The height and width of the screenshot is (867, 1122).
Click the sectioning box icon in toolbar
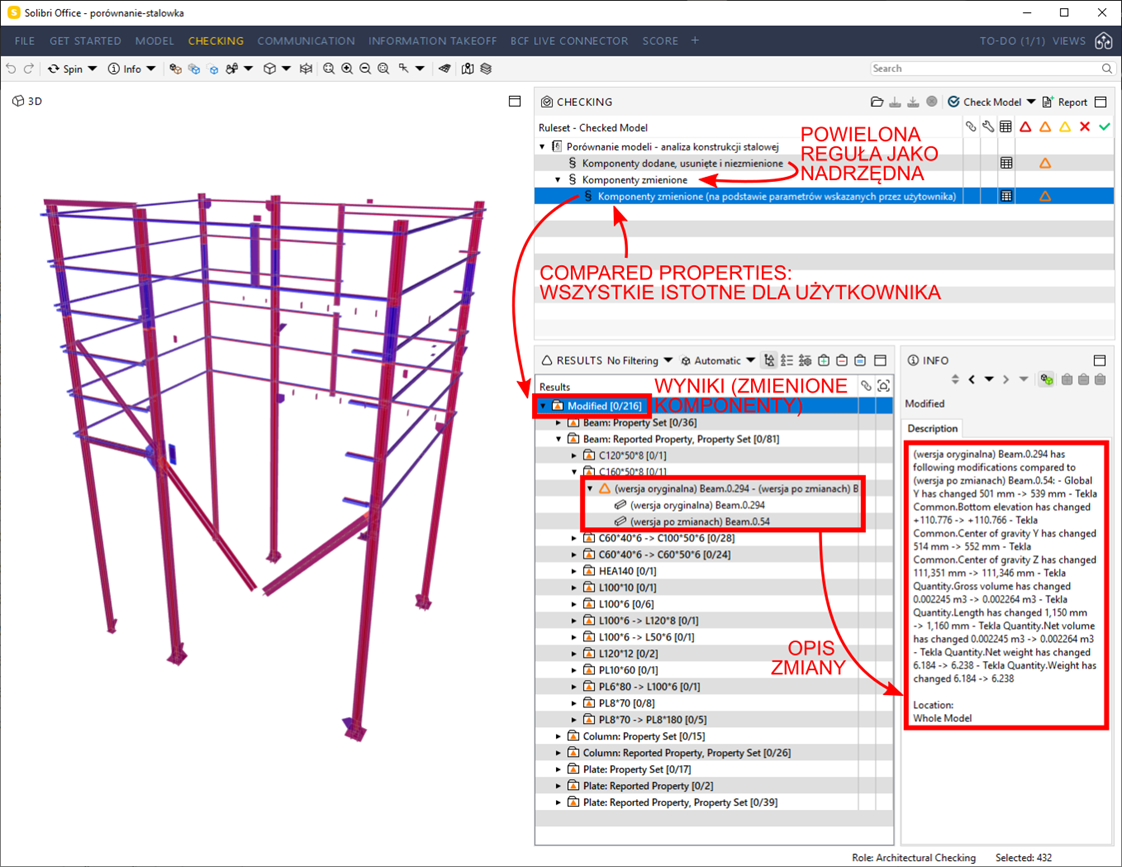click(x=306, y=69)
